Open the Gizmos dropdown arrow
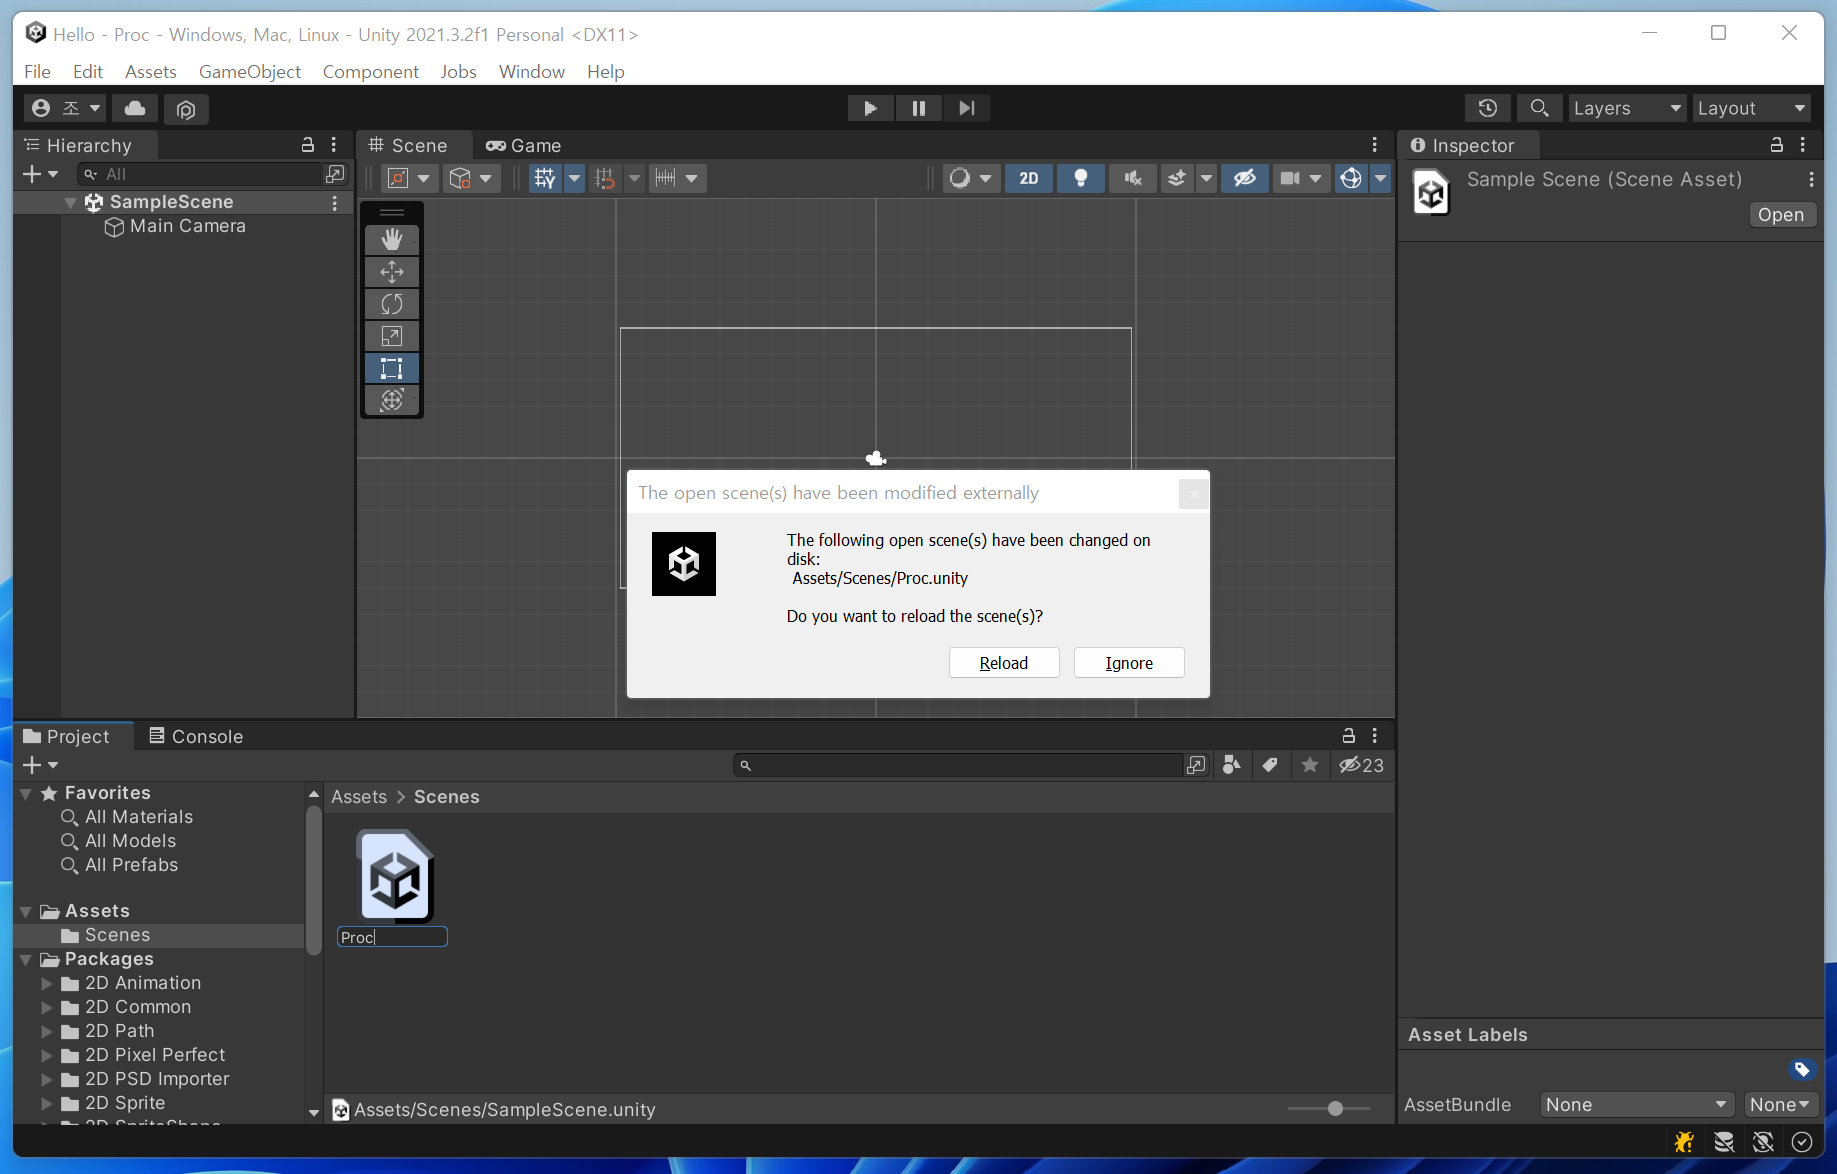The height and width of the screenshot is (1174, 1837). (x=1381, y=178)
